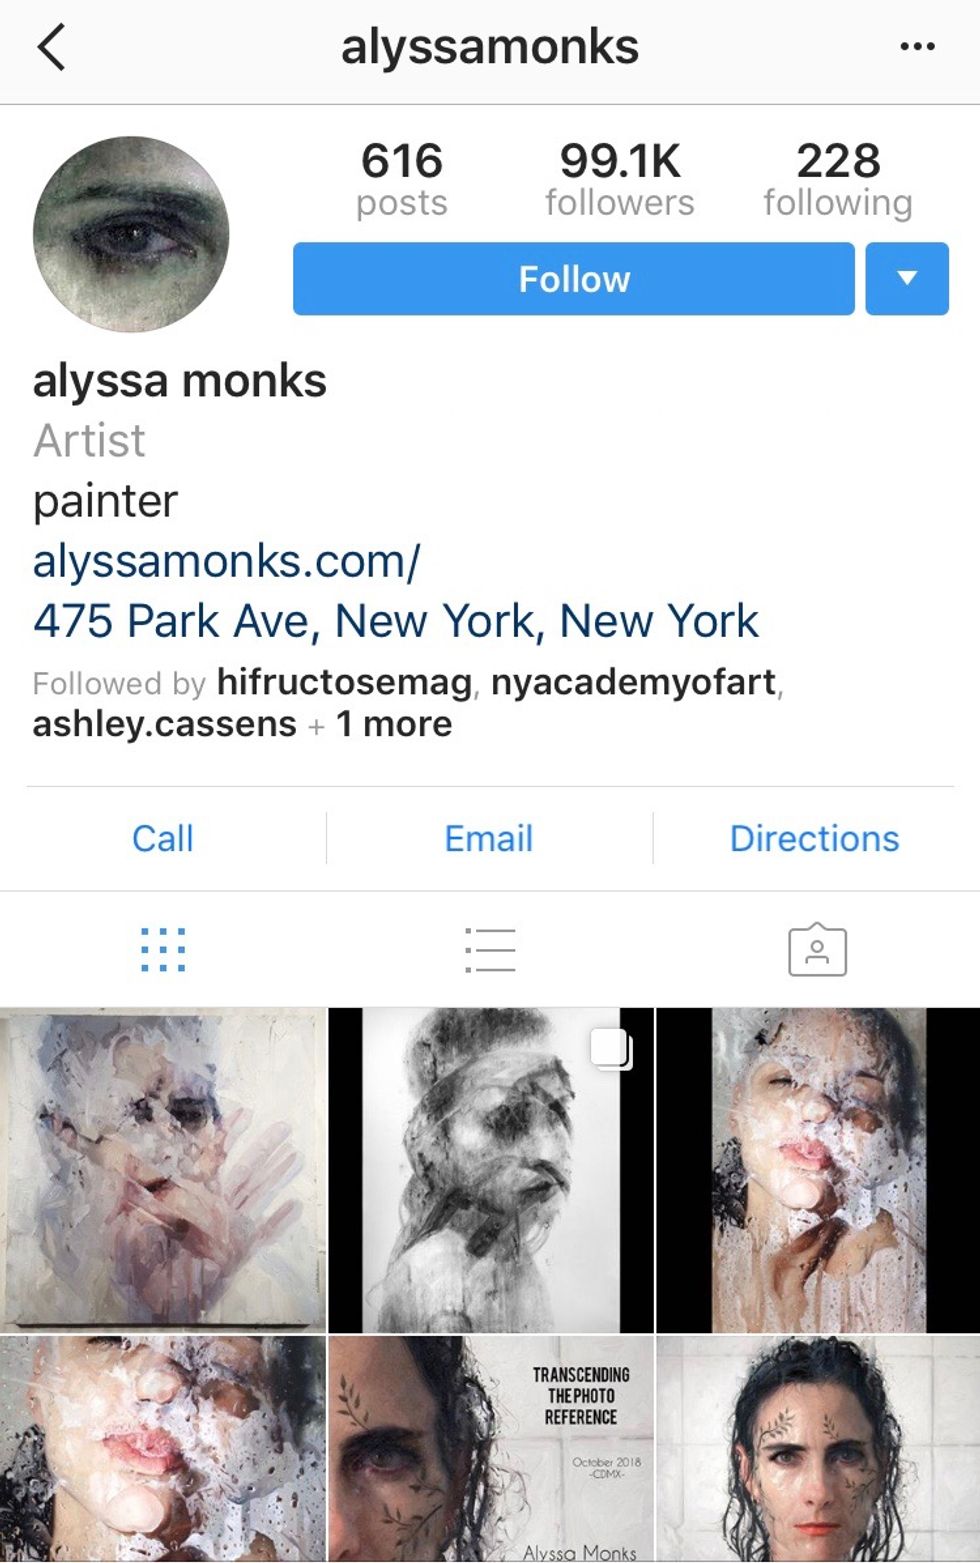This screenshot has height=1563, width=980.
Task: Open the alyssamonks profile picture
Action: point(131,235)
